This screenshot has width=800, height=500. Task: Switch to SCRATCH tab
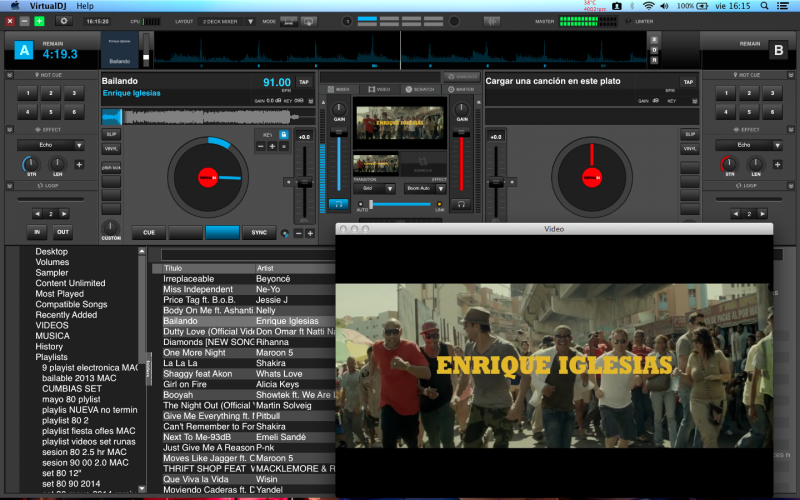420,89
